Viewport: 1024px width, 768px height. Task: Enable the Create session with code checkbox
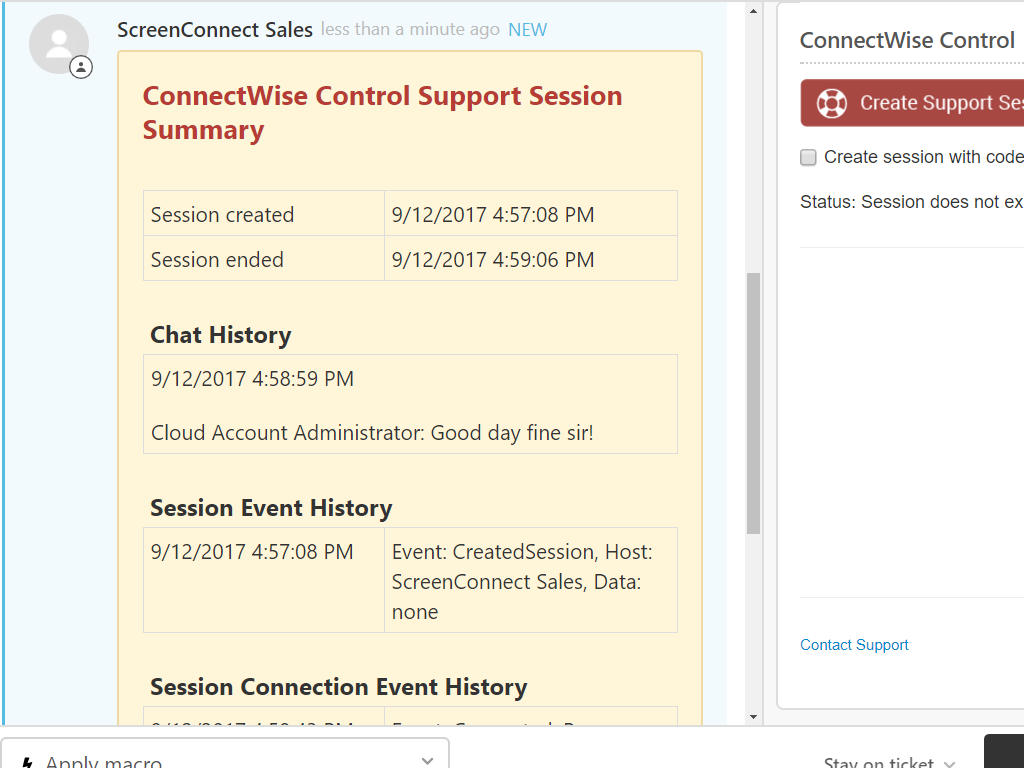point(807,157)
